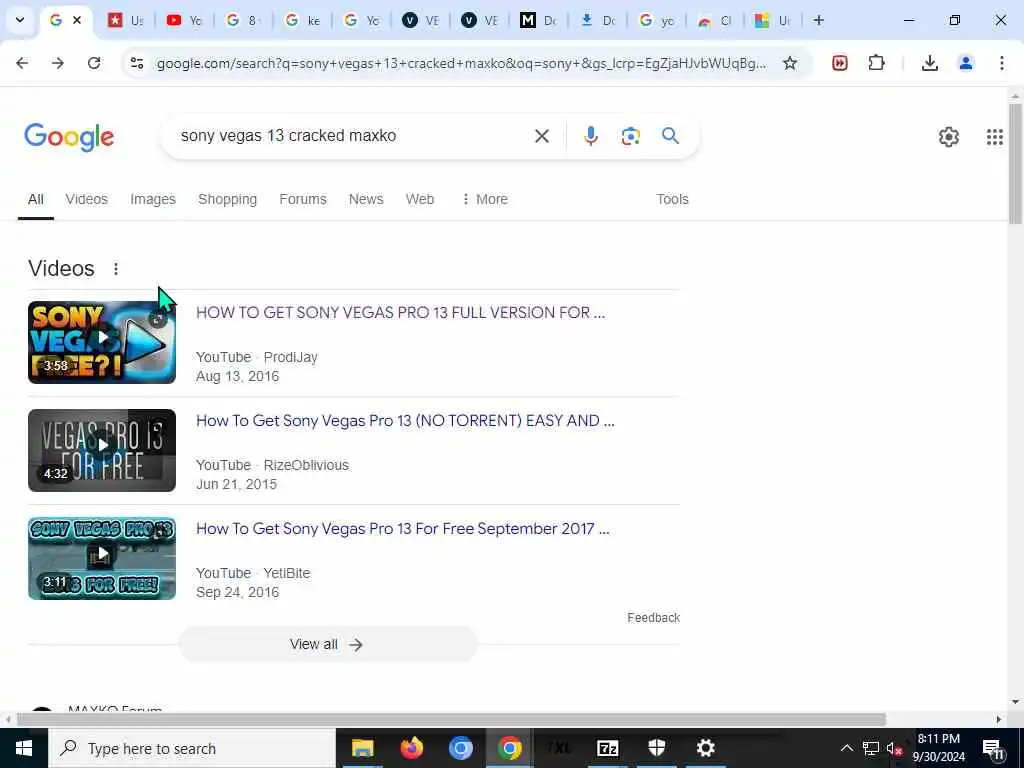Clear the search query with X

tap(541, 136)
